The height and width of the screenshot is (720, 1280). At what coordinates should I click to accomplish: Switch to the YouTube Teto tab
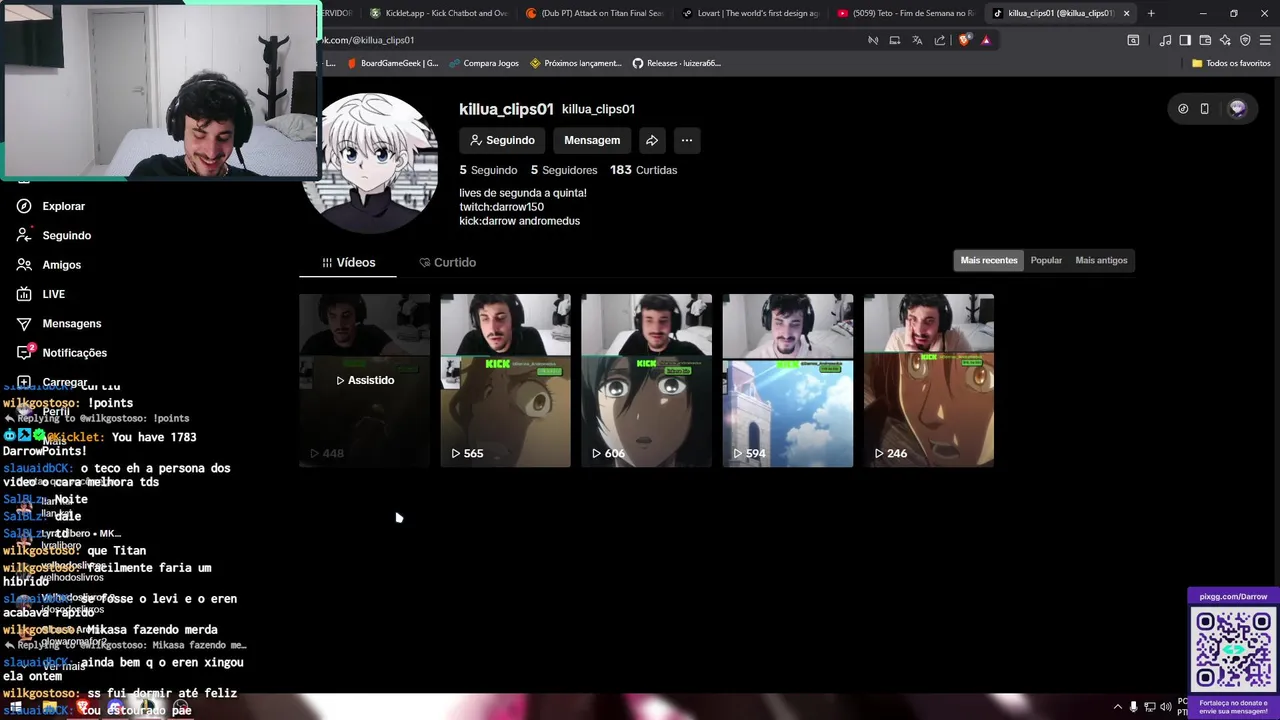click(x=906, y=13)
